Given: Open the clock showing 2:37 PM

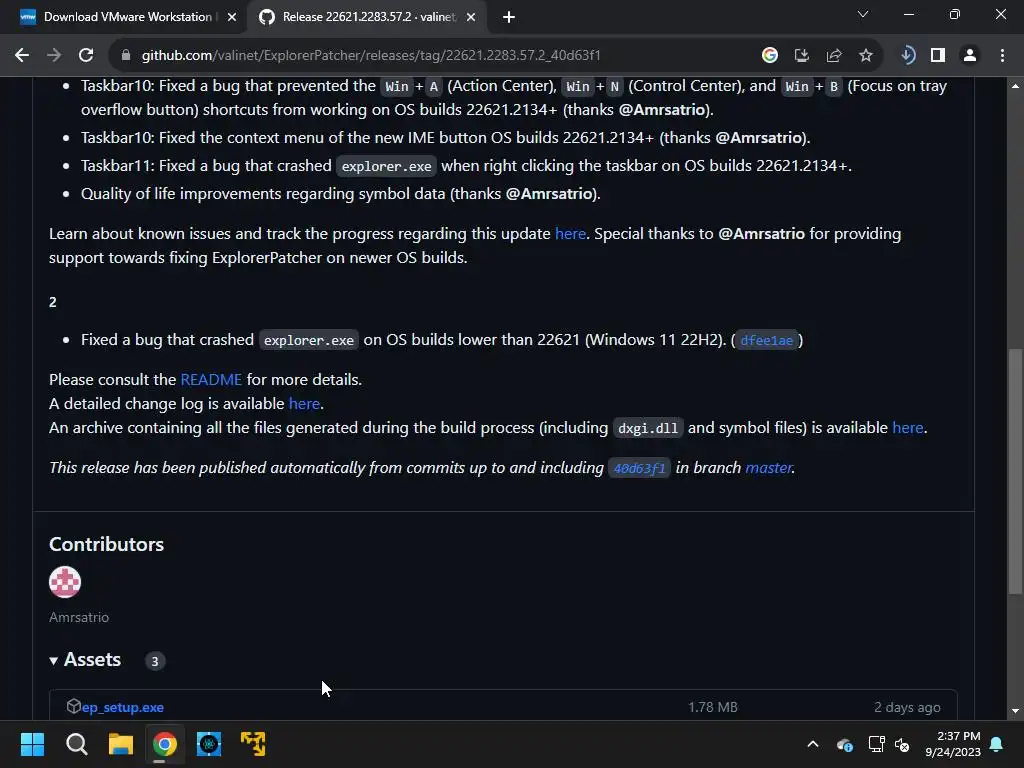Looking at the screenshot, I should coord(953,744).
